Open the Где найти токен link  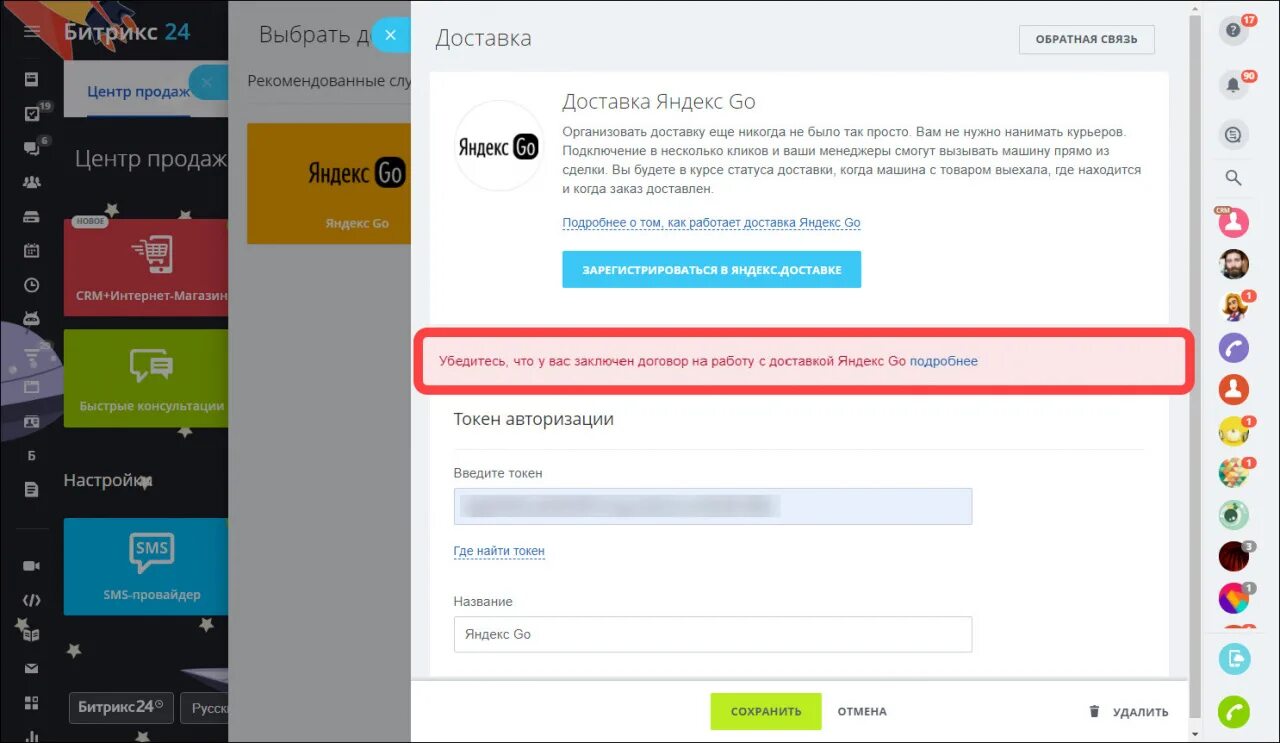499,551
